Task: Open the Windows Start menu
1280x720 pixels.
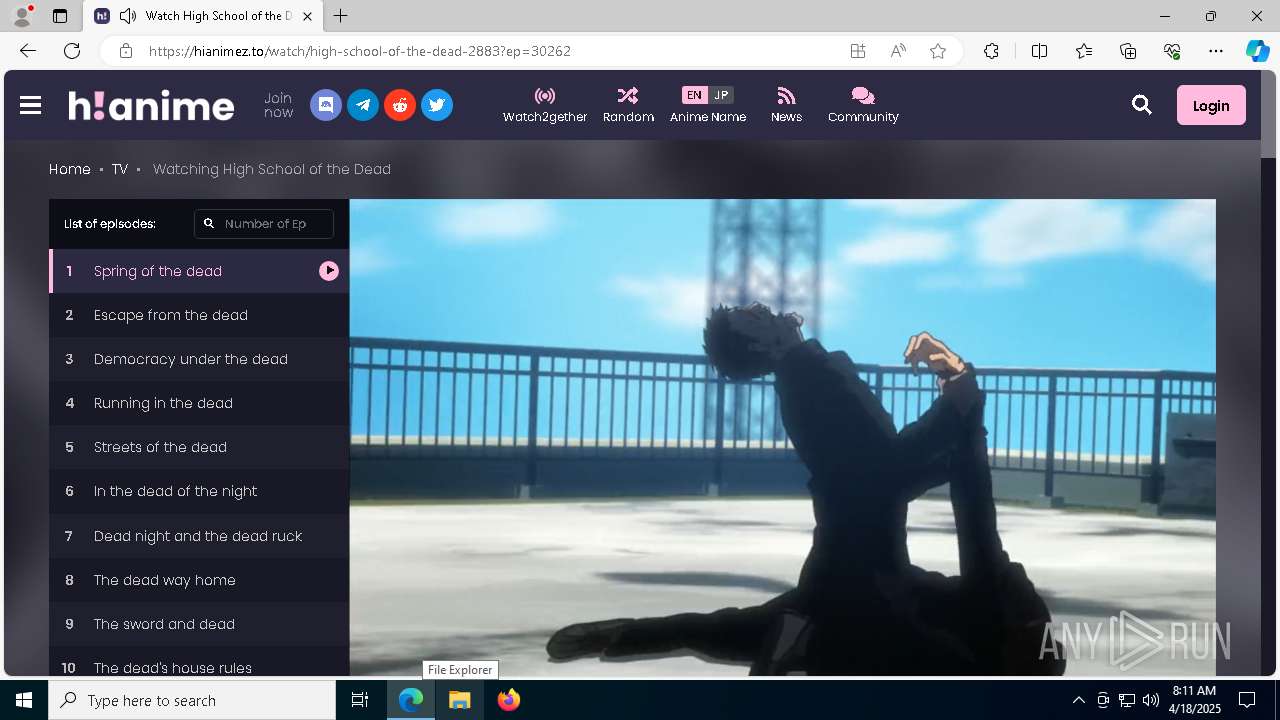Action: (24, 700)
